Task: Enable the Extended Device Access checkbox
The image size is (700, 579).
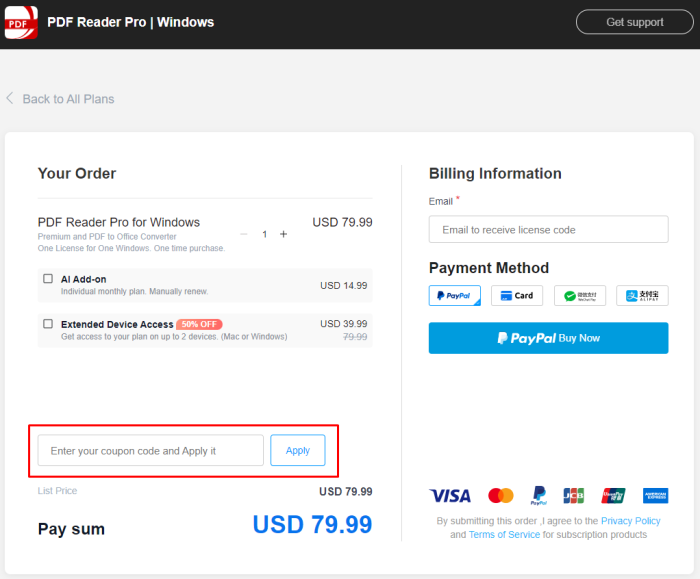Action: click(x=48, y=324)
